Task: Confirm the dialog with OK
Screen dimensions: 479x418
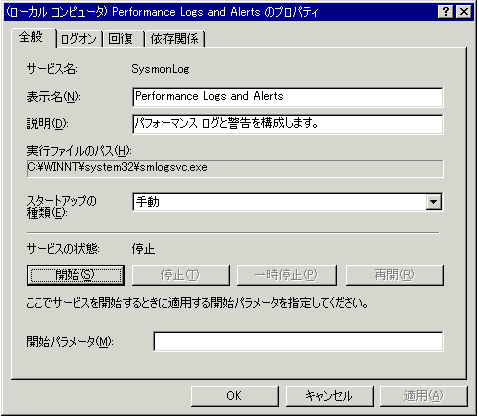Action: (235, 396)
